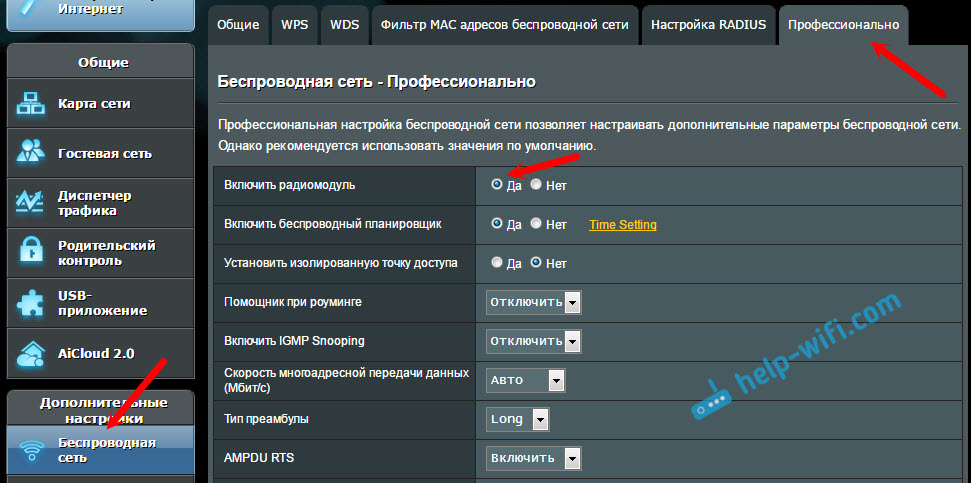This screenshot has height=483, width=971.
Task: Click the Тип преамбулы label
Action: [266, 419]
